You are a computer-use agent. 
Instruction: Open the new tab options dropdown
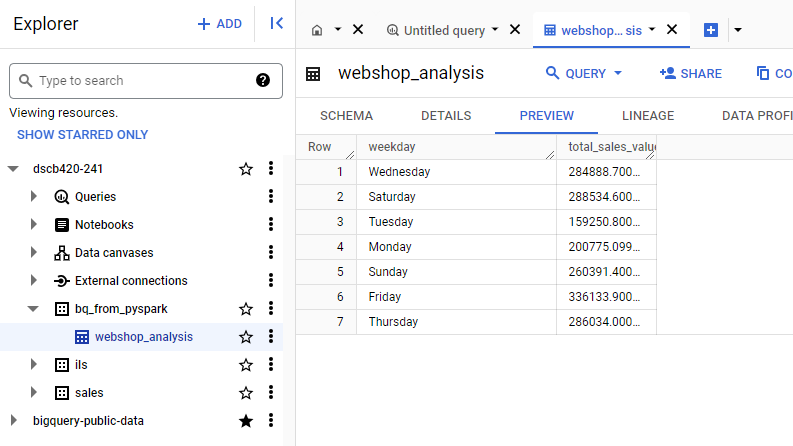click(x=738, y=30)
